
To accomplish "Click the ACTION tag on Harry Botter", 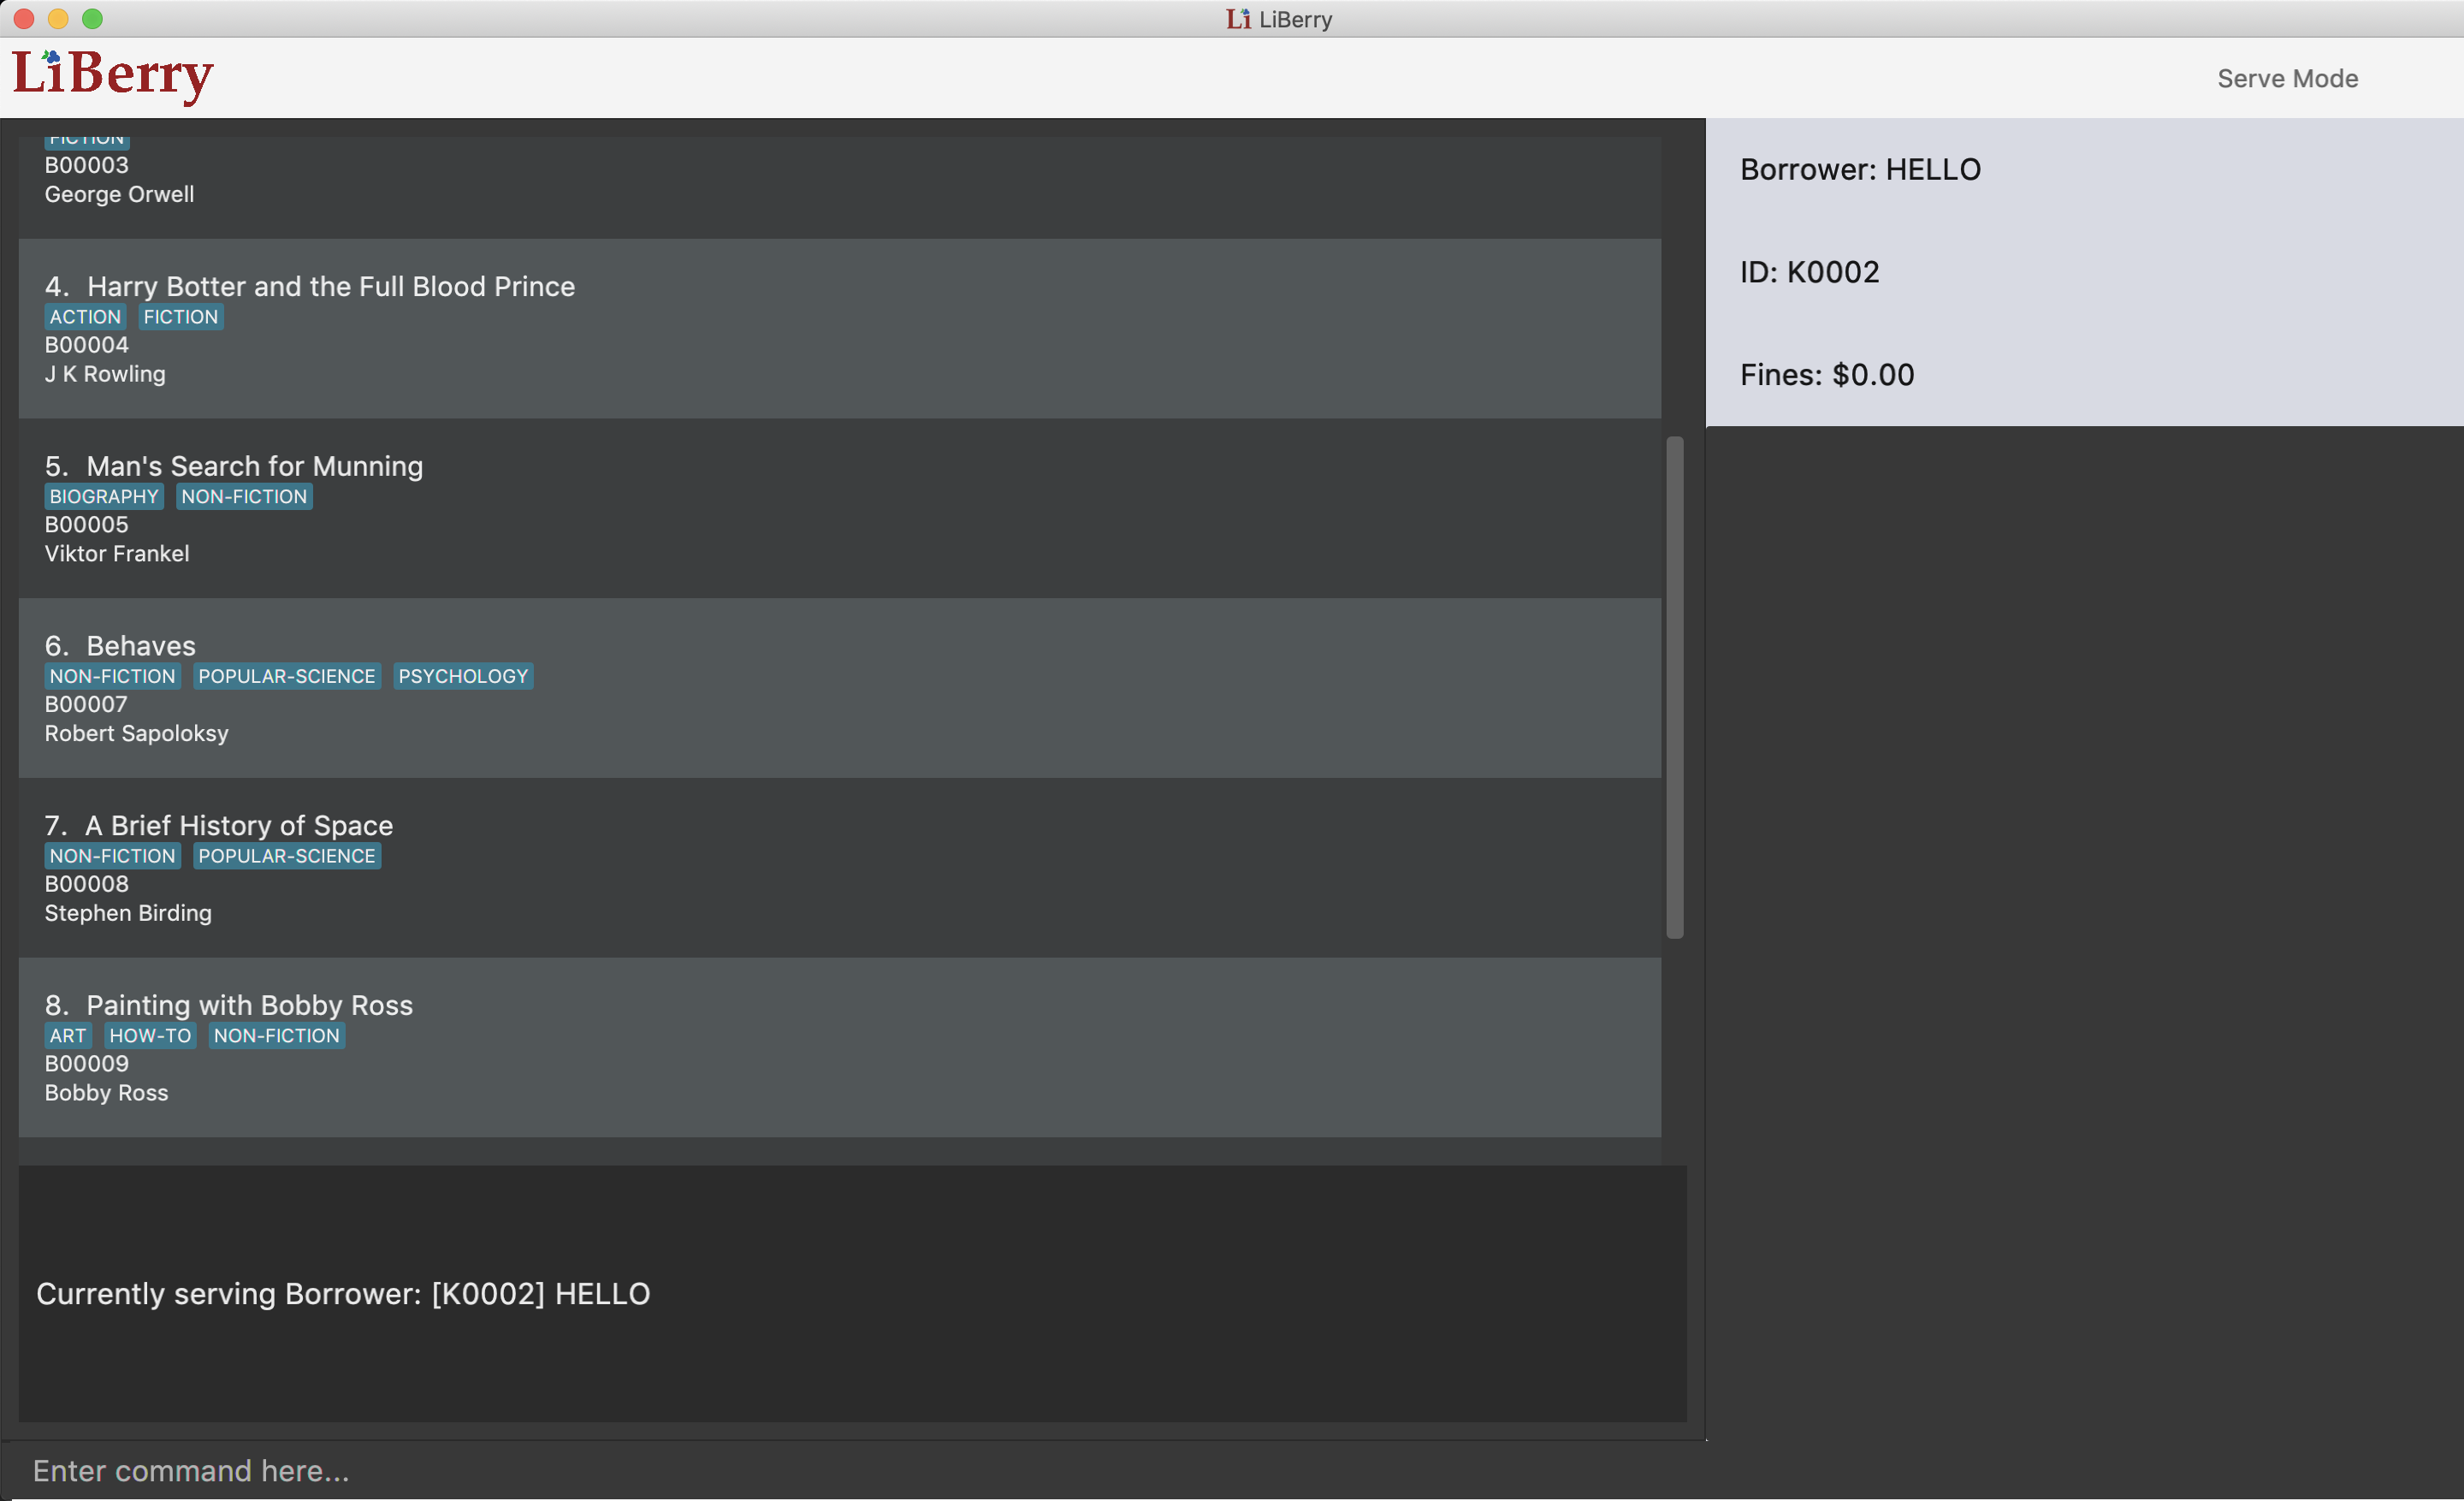I will tap(85, 317).
